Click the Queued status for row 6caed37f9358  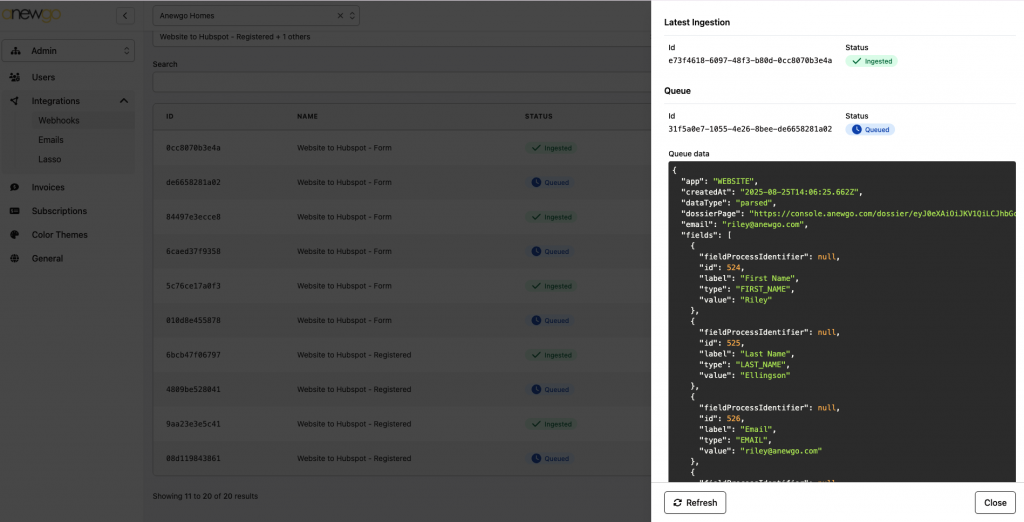click(x=551, y=252)
